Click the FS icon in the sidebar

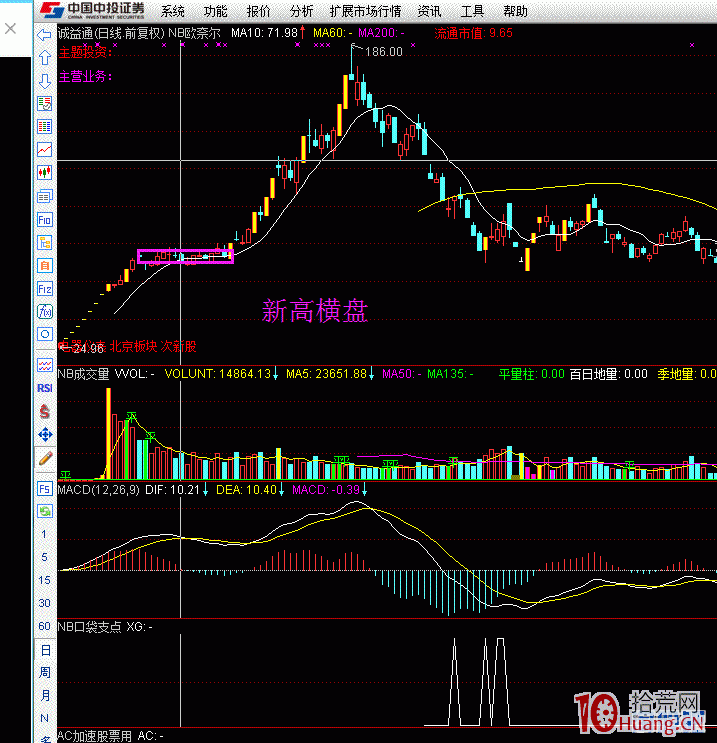pos(45,489)
